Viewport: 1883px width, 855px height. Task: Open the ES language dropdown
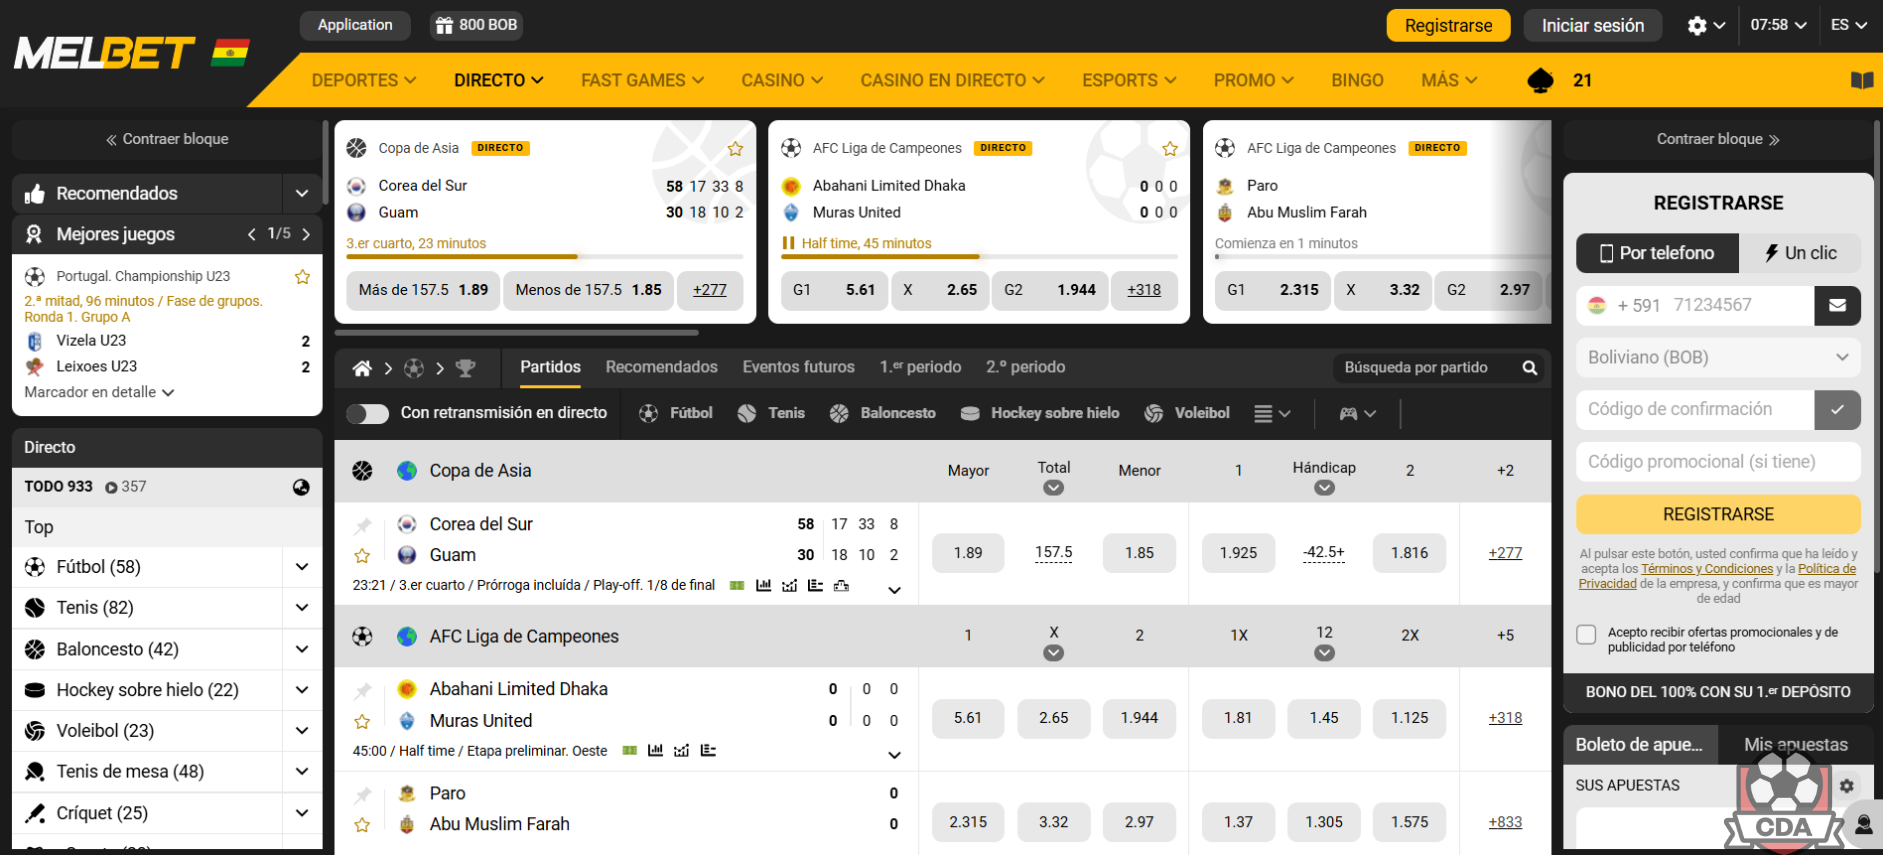click(x=1849, y=25)
